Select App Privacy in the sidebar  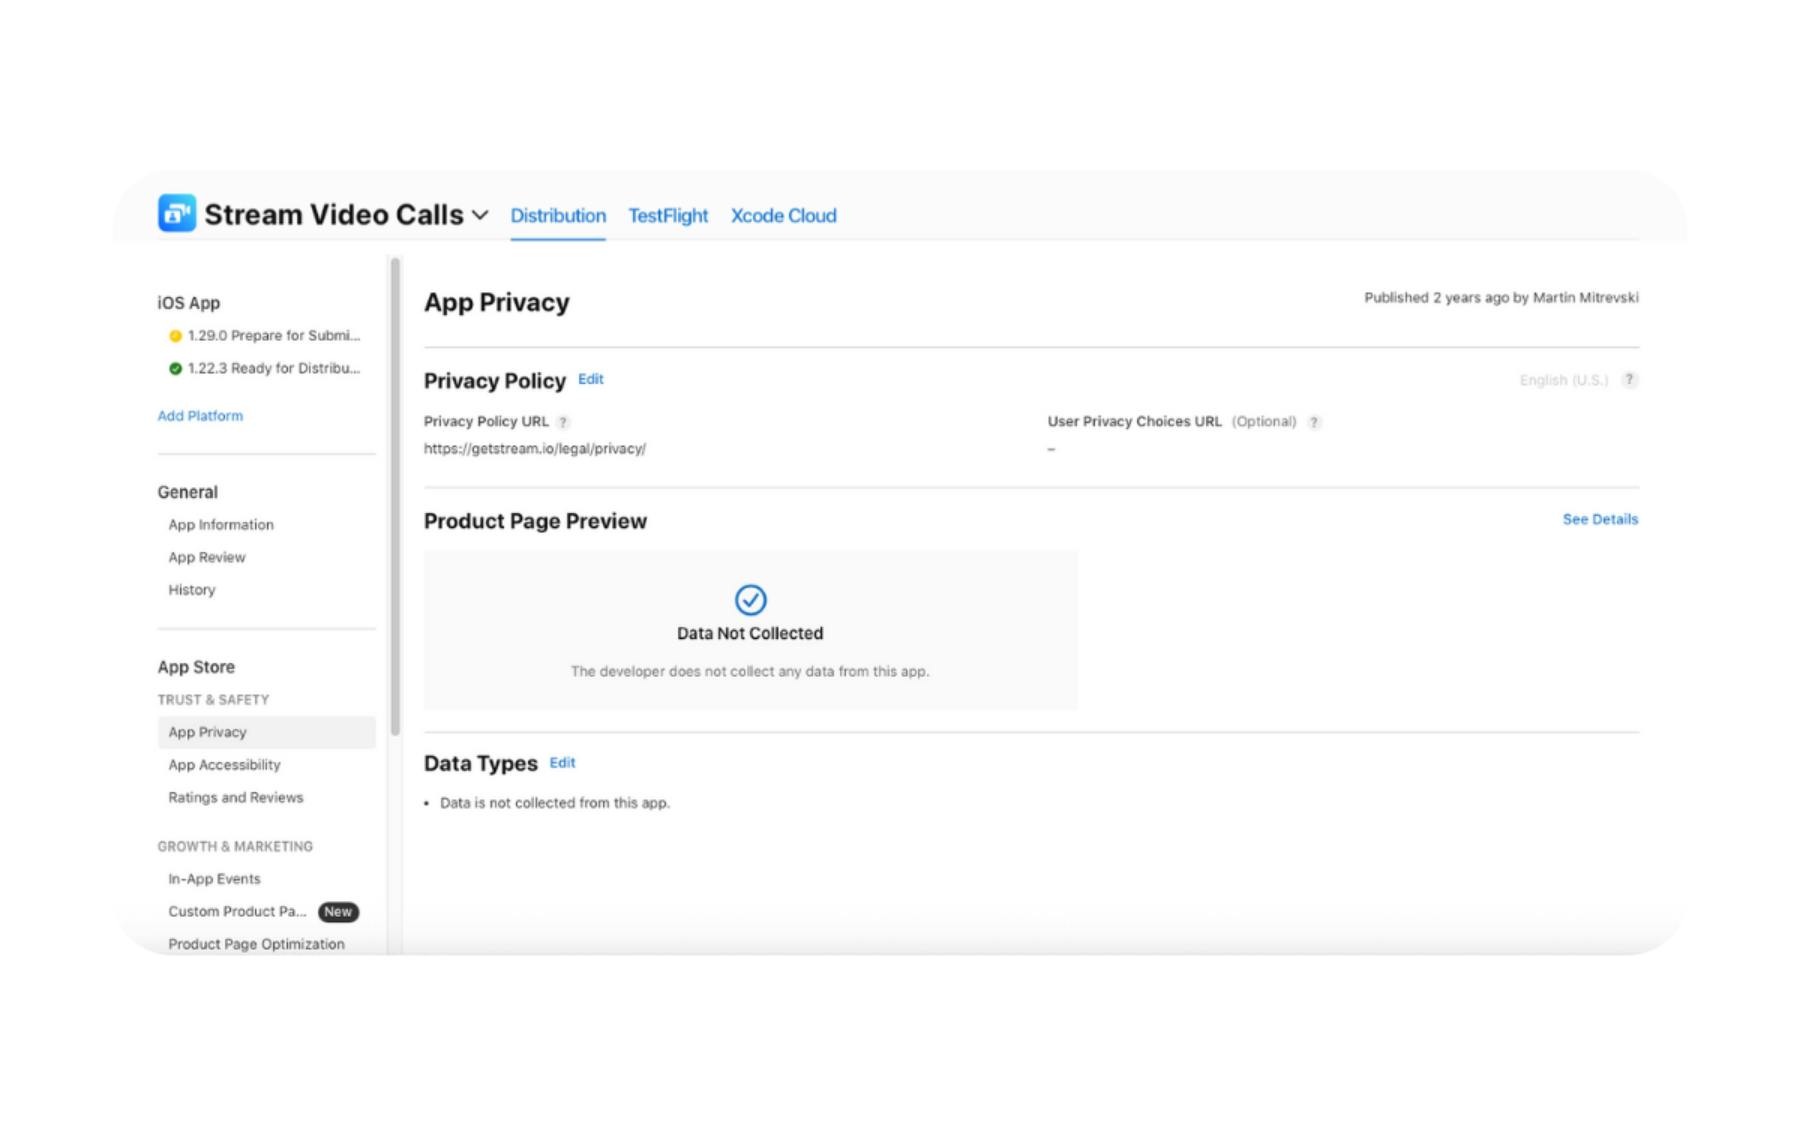(267, 732)
